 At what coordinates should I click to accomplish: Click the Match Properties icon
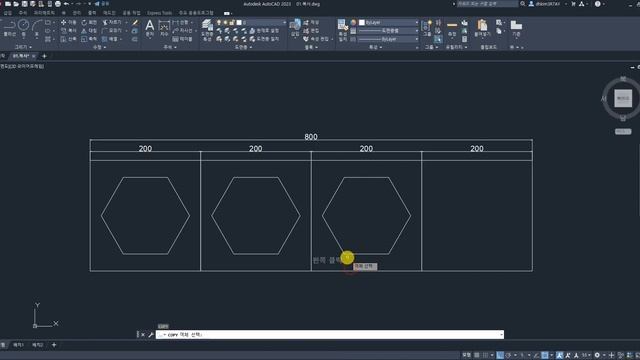[x=342, y=29]
